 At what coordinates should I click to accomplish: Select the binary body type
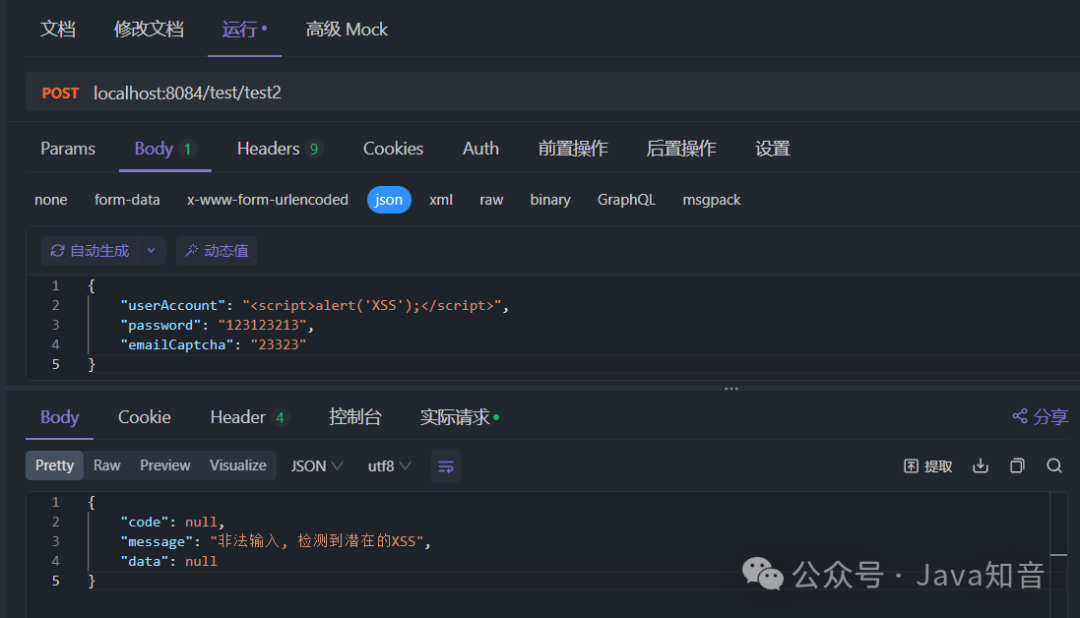pos(550,200)
